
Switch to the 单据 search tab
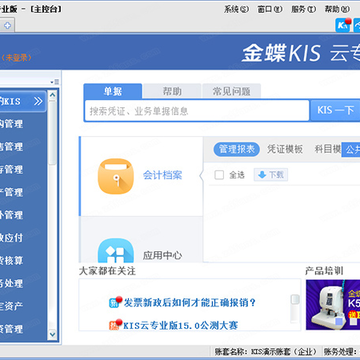click(x=113, y=91)
